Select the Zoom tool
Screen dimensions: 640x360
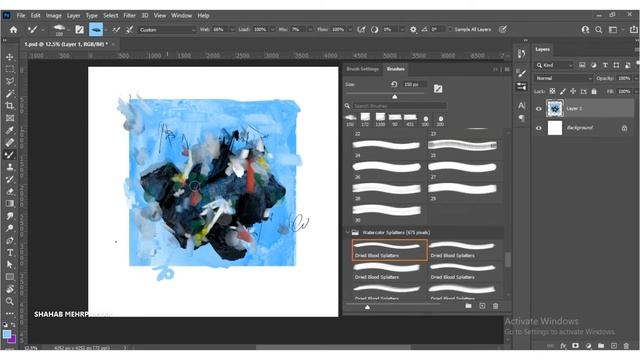pyautogui.click(x=9, y=301)
